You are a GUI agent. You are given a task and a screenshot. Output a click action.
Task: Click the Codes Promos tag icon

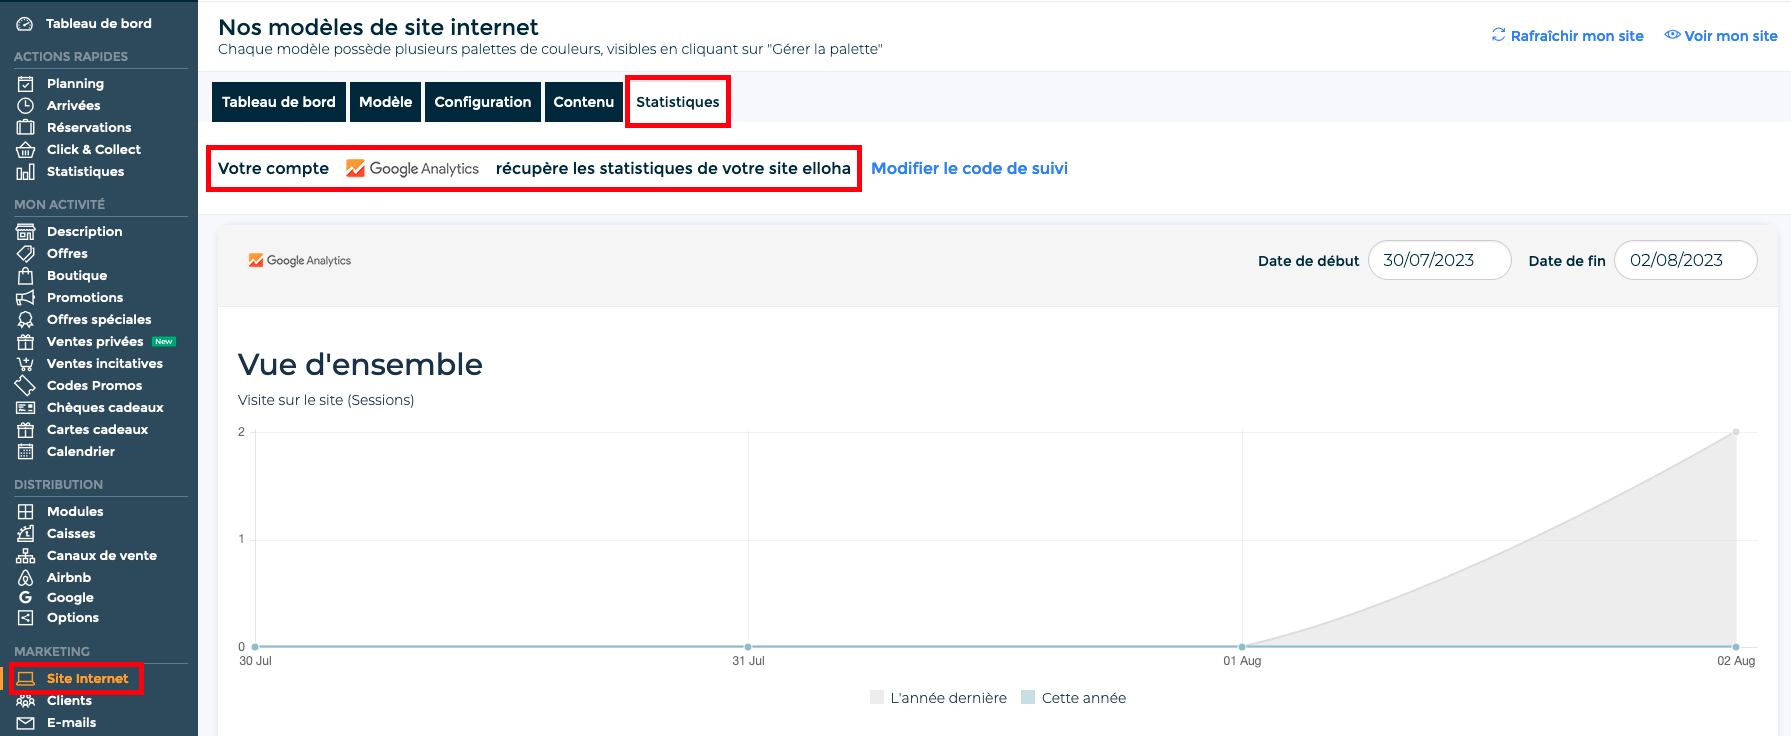pos(25,386)
